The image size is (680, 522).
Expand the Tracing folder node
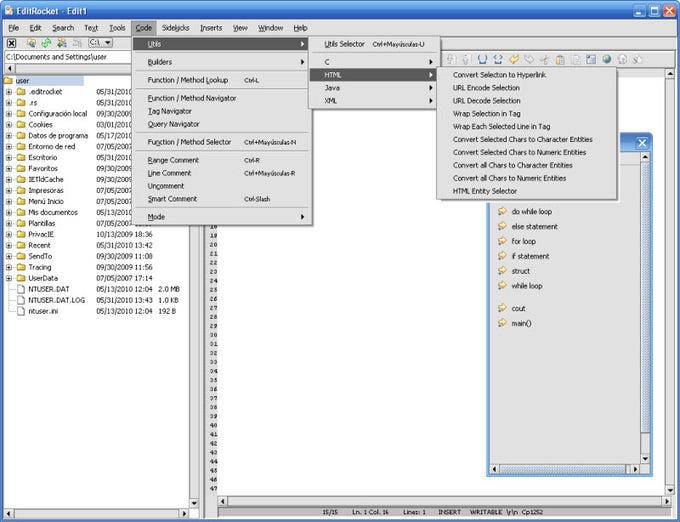pyautogui.click(x=9, y=267)
